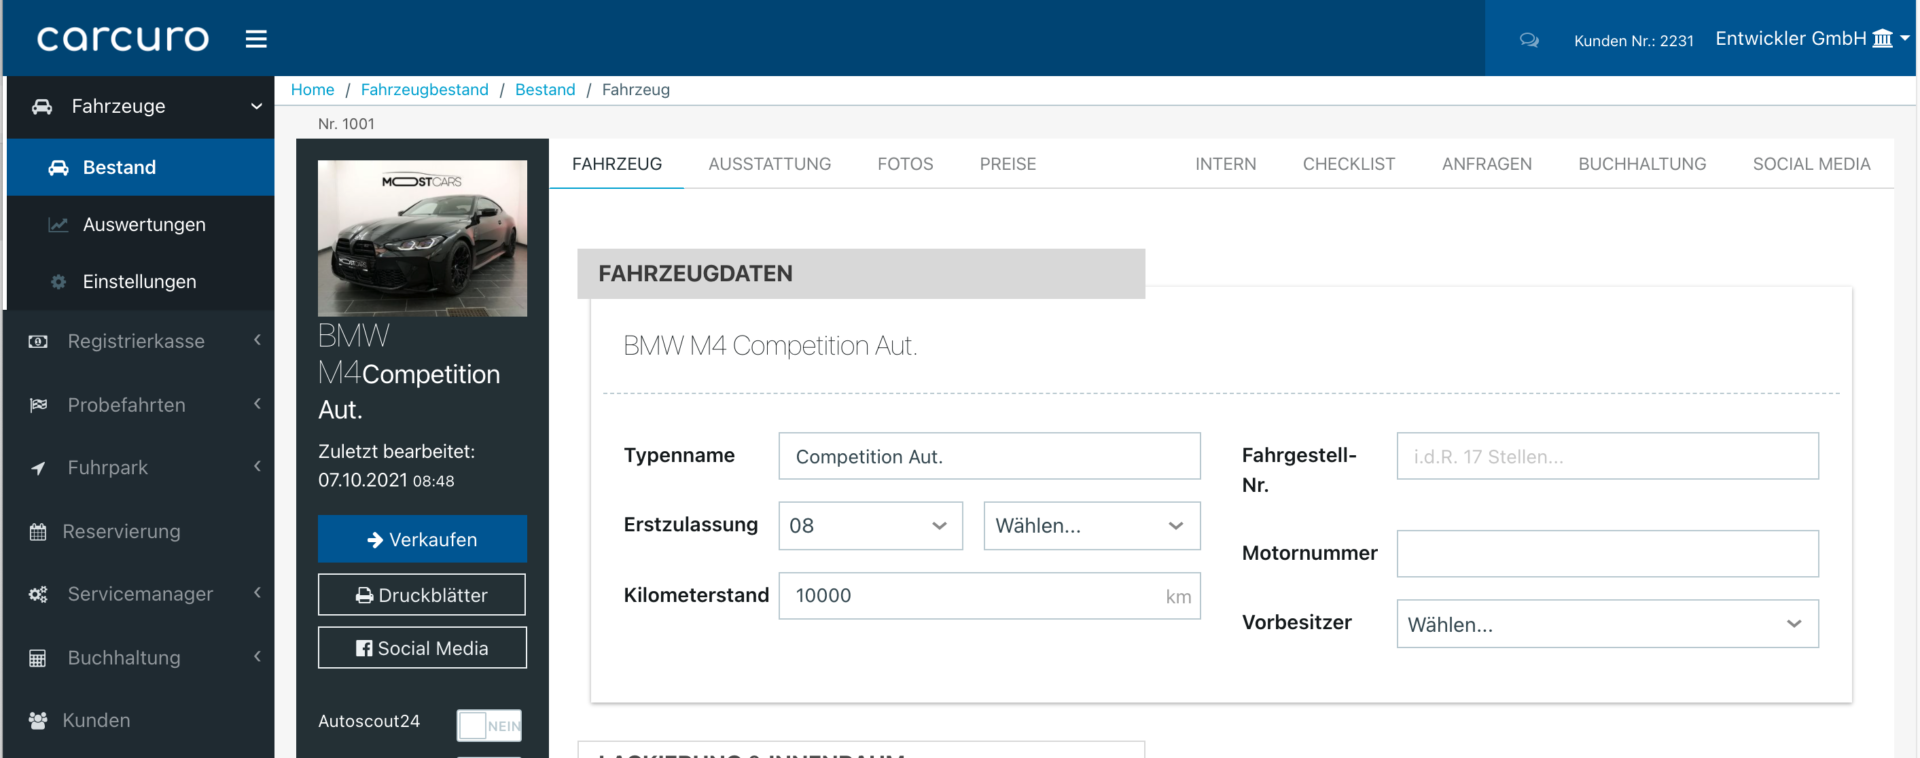The width and height of the screenshot is (1920, 758).
Task: Click the chart icon next to Auswertungen
Action: tap(58, 225)
